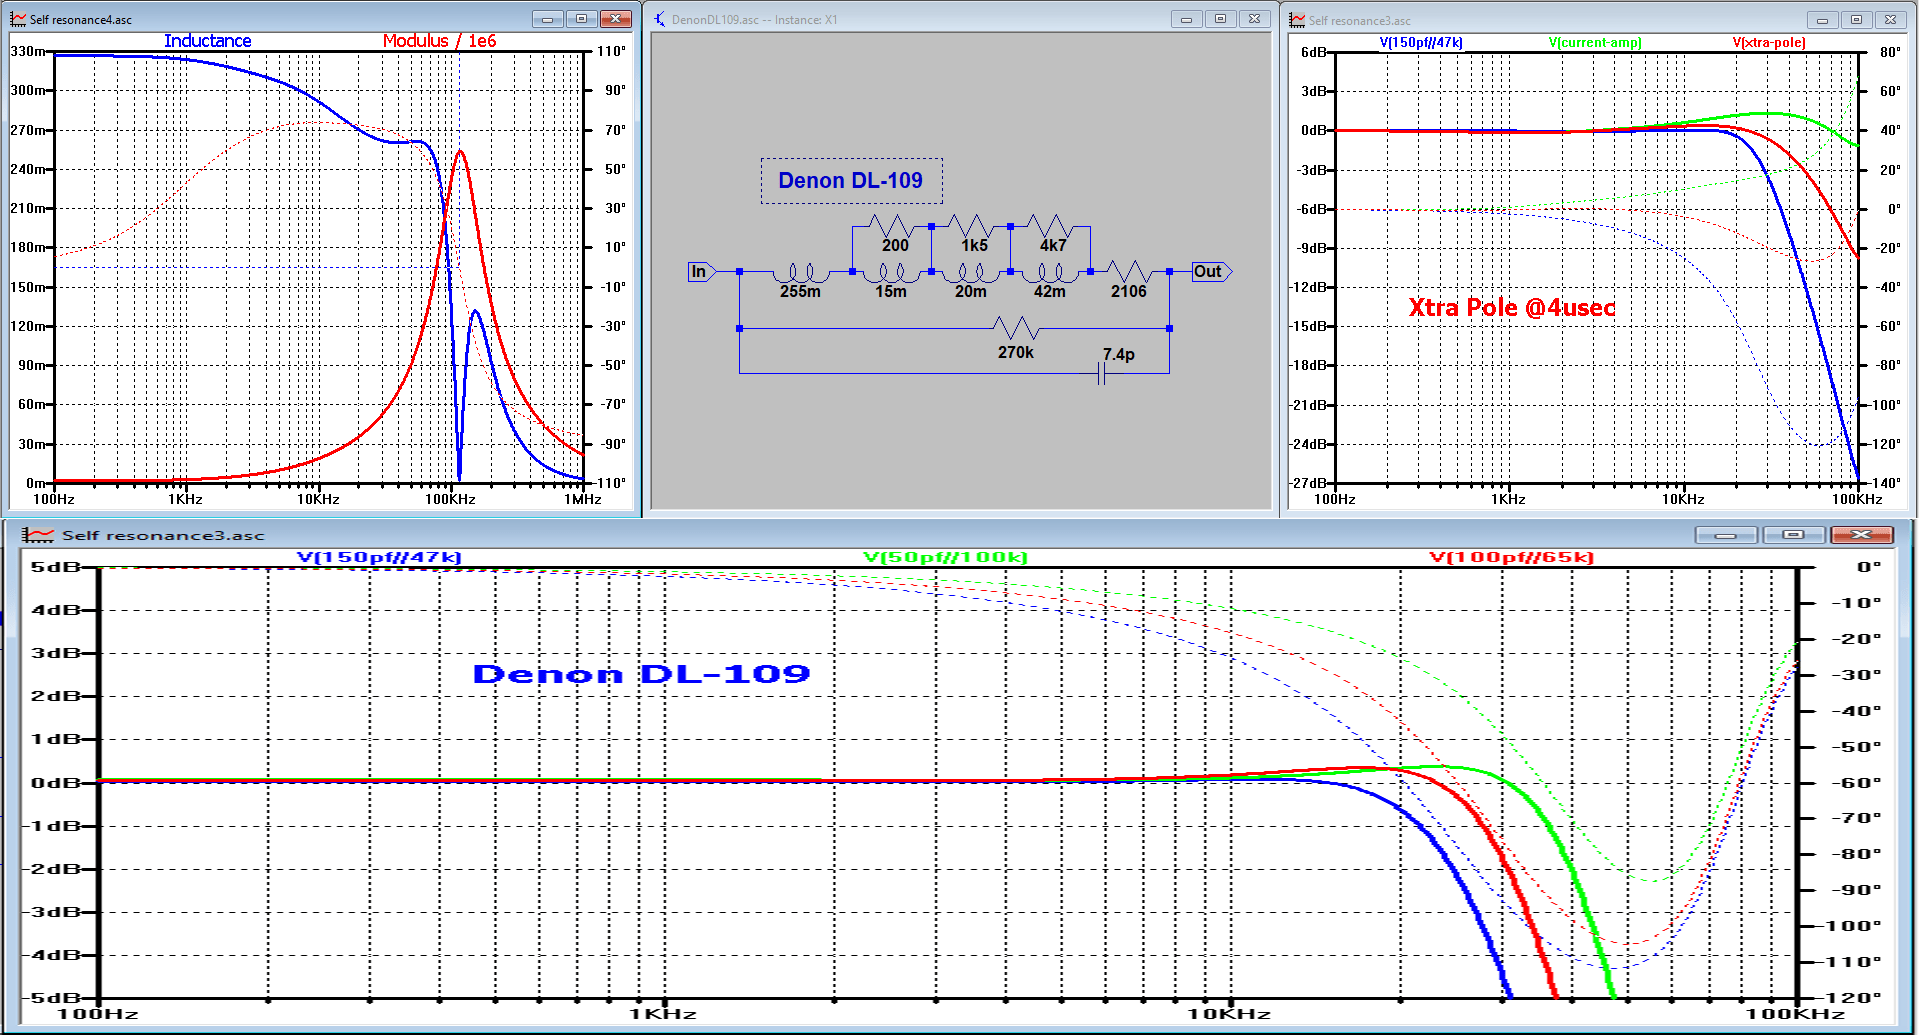The image size is (1920, 1036).
Task: Close the bottom Self resonance3.asc window
Action: (1861, 535)
